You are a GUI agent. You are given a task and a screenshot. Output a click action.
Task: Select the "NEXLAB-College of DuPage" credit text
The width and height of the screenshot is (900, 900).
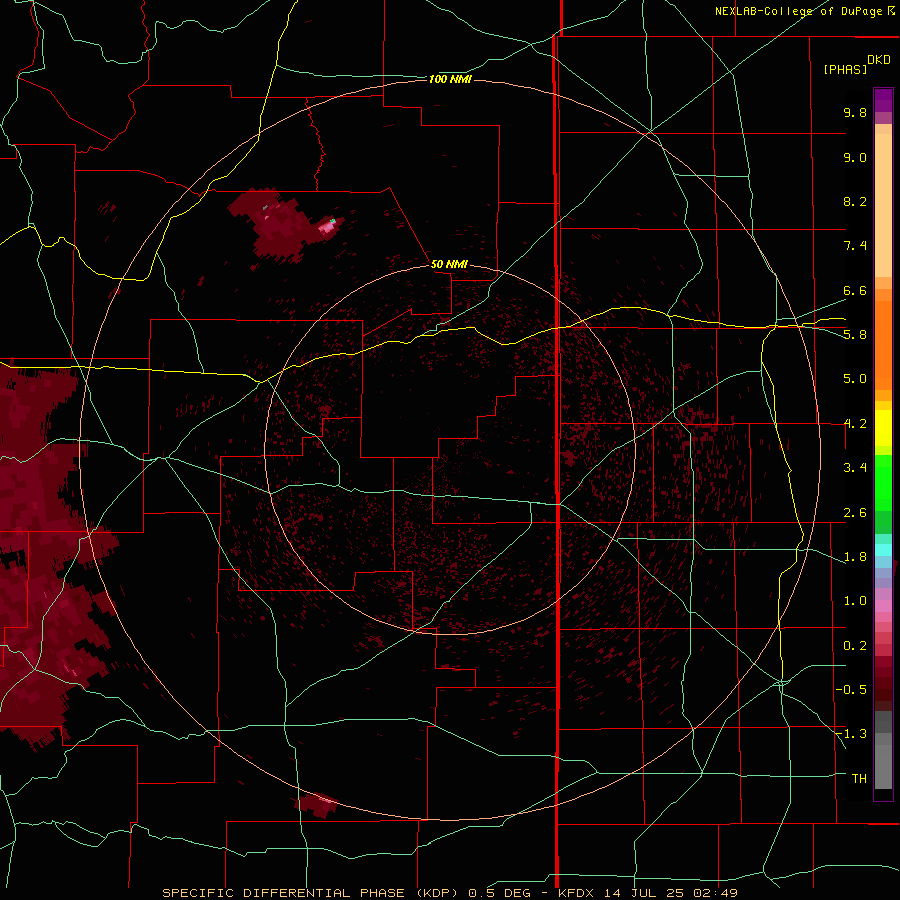[x=798, y=11]
